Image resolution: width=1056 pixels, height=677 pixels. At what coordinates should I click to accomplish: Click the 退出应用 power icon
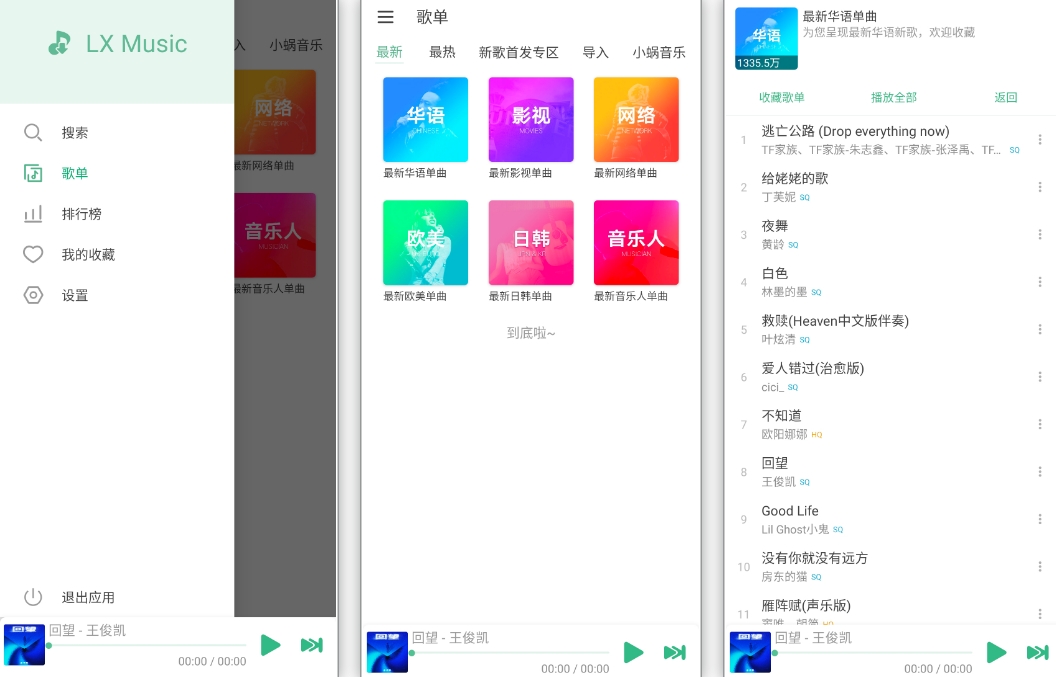33,597
